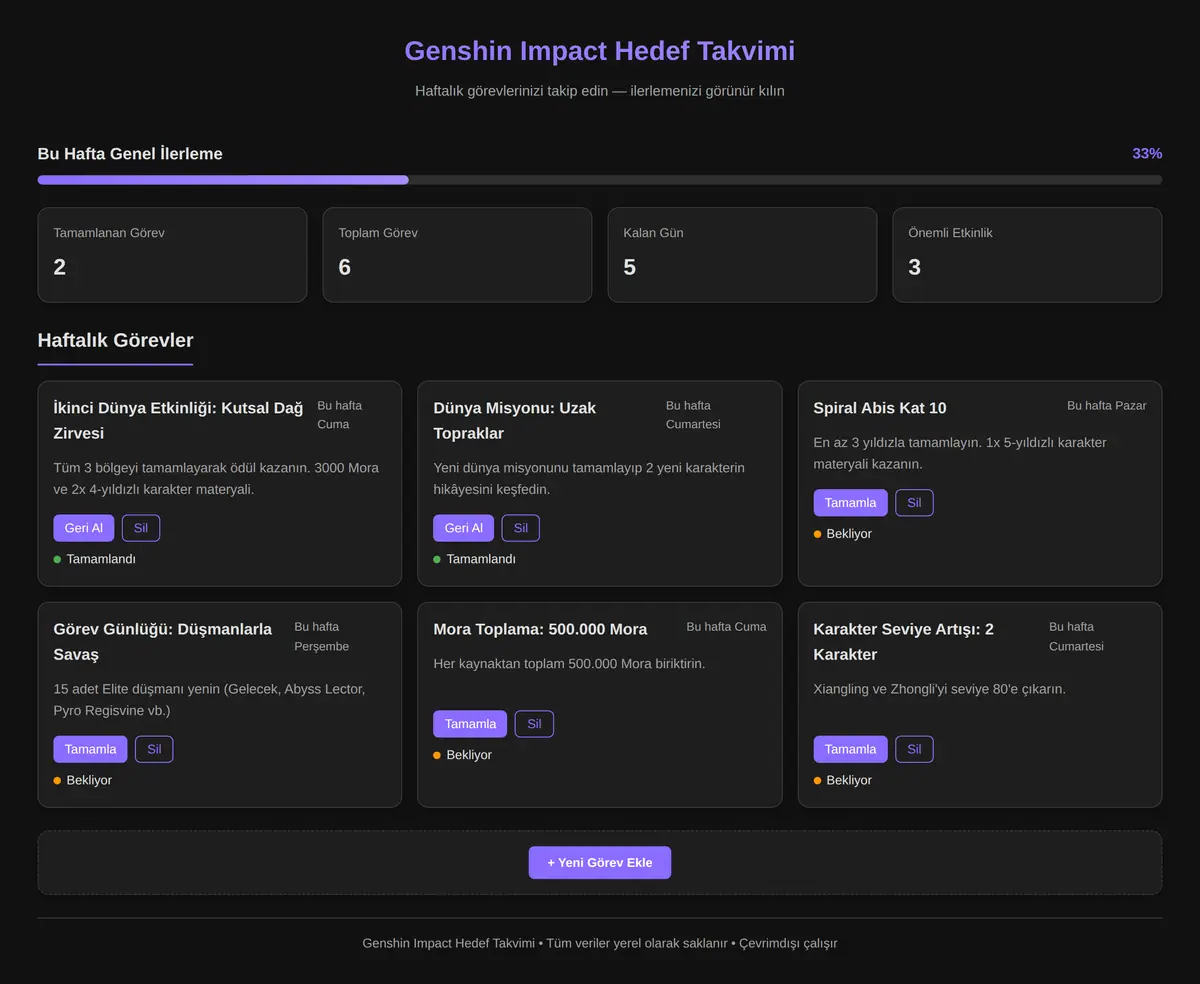Click Tamamla on Karakter Seviye Artışı card
Viewport: 1200px width, 984px height.
pos(851,749)
